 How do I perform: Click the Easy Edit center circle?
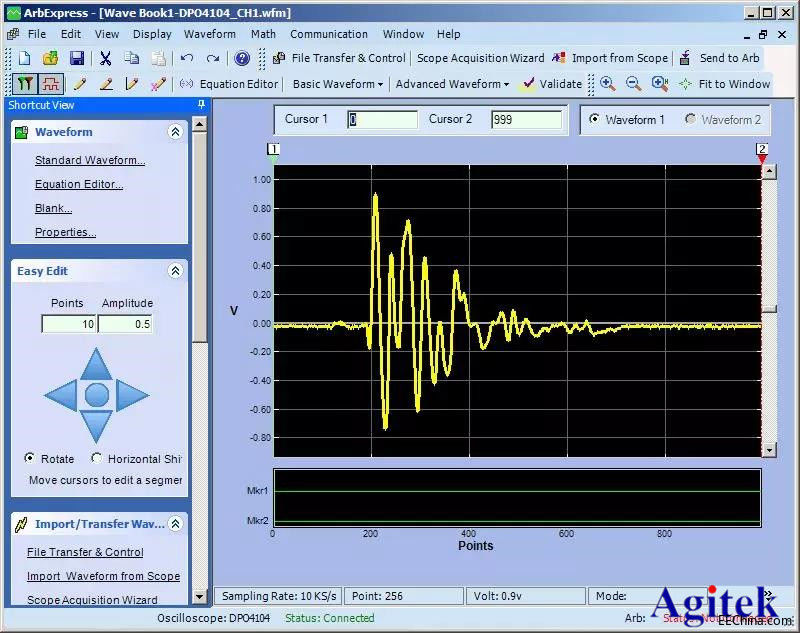tap(96, 395)
